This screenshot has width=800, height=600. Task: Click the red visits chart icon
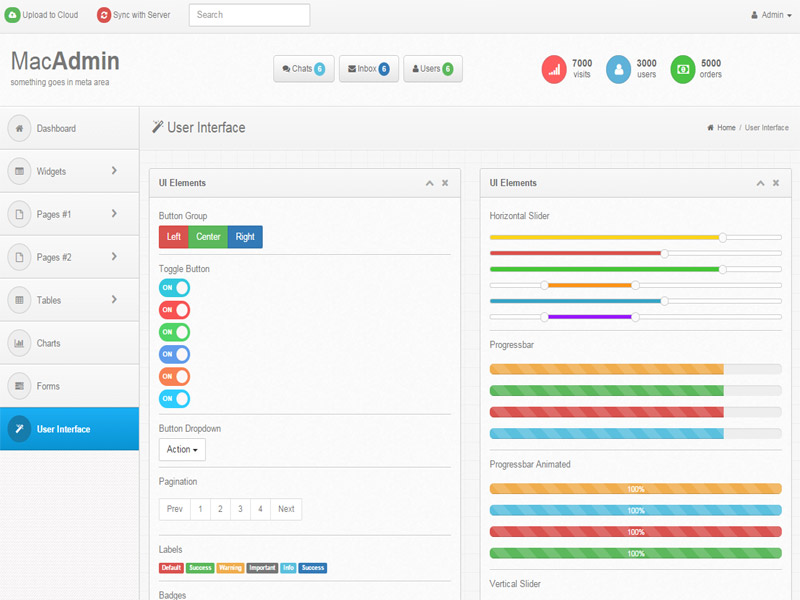point(554,69)
